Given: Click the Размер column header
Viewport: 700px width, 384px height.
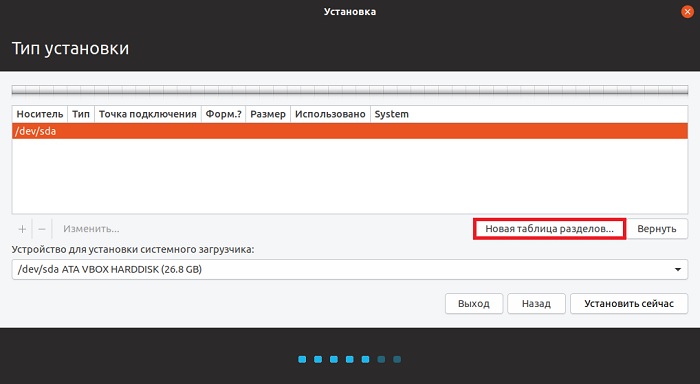Looking at the screenshot, I should (268, 114).
